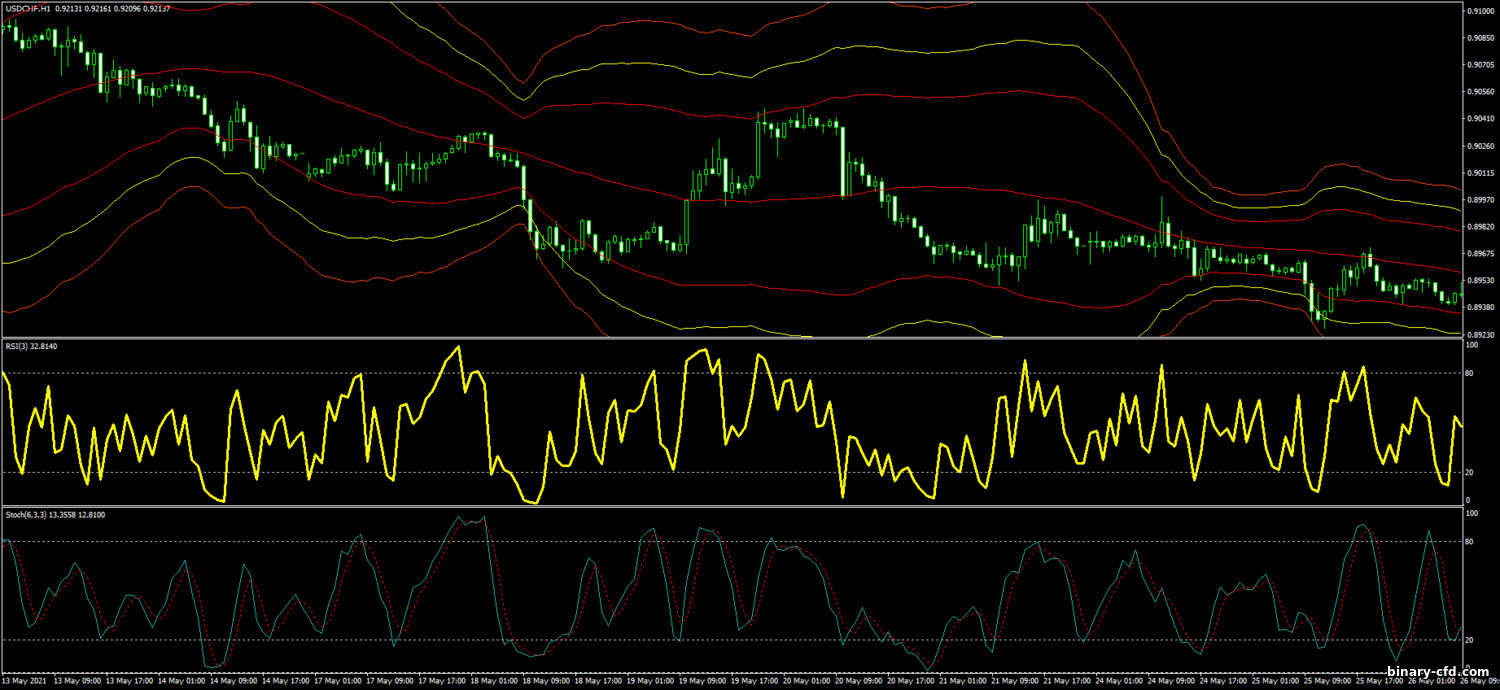This screenshot has width=1500, height=690.
Task: Select price level 0.90850 on the axis
Action: tap(1479, 38)
